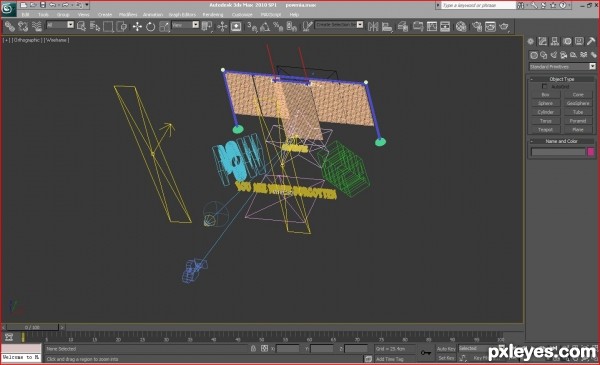Choose the Rectangular Selection Region tool

[x=108, y=26]
